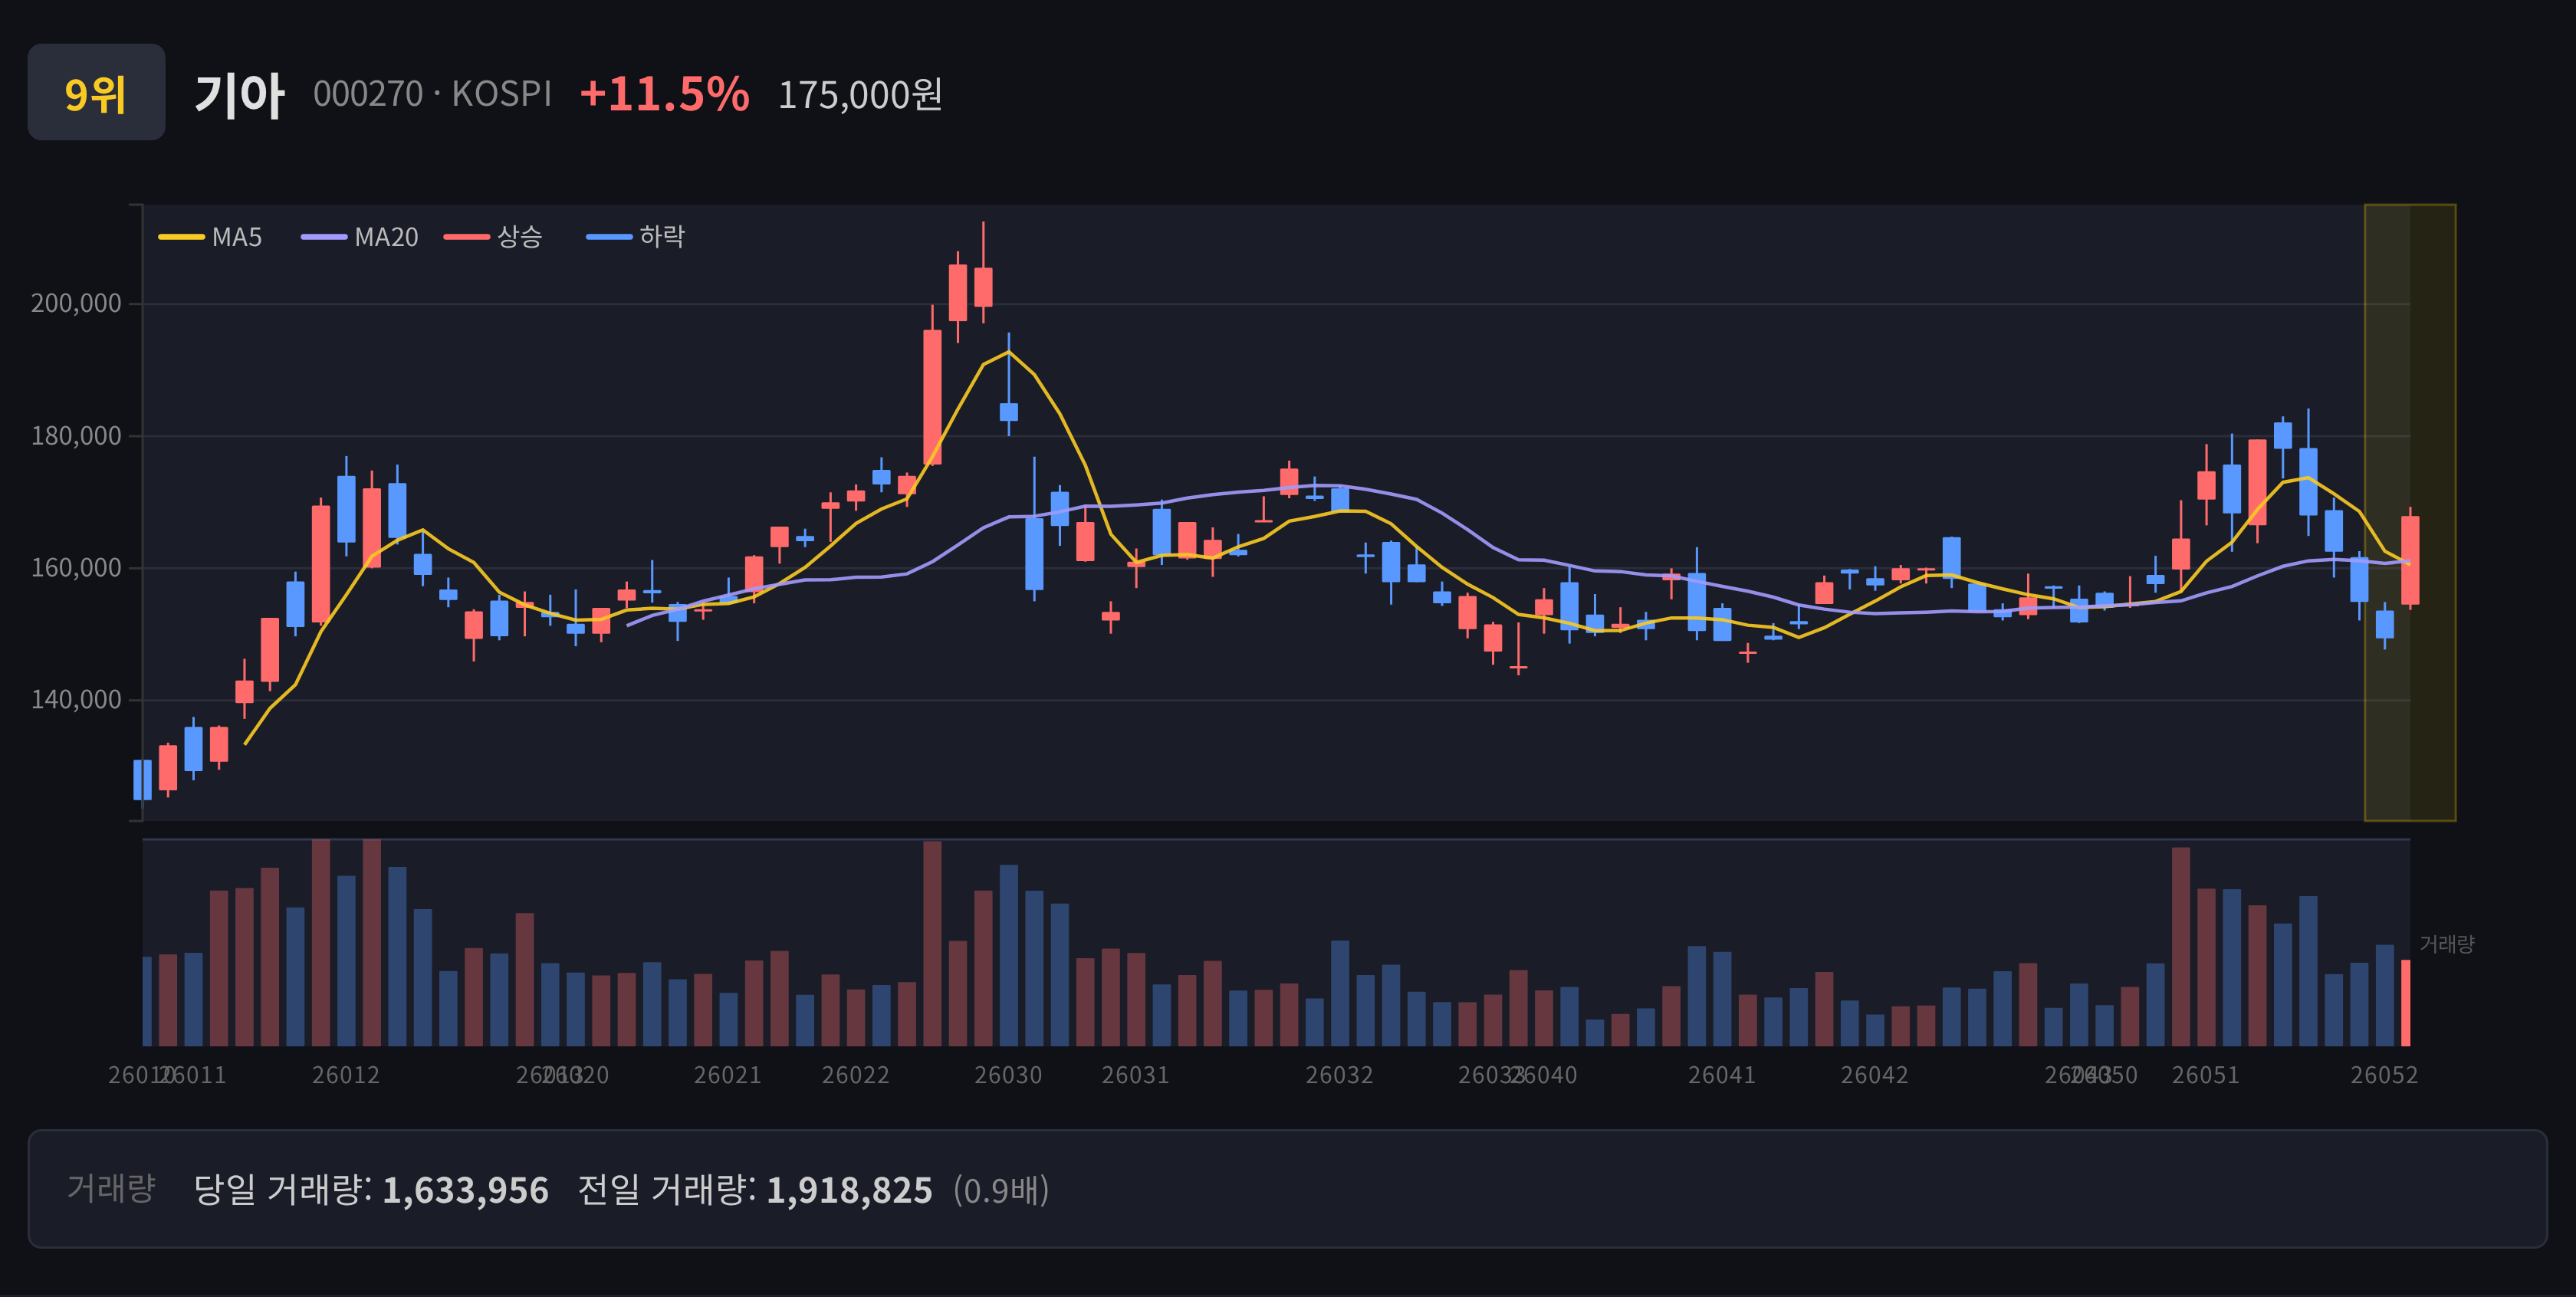Click the 26032 date axis label
Viewport: 2576px width, 1297px height.
1339,1075
